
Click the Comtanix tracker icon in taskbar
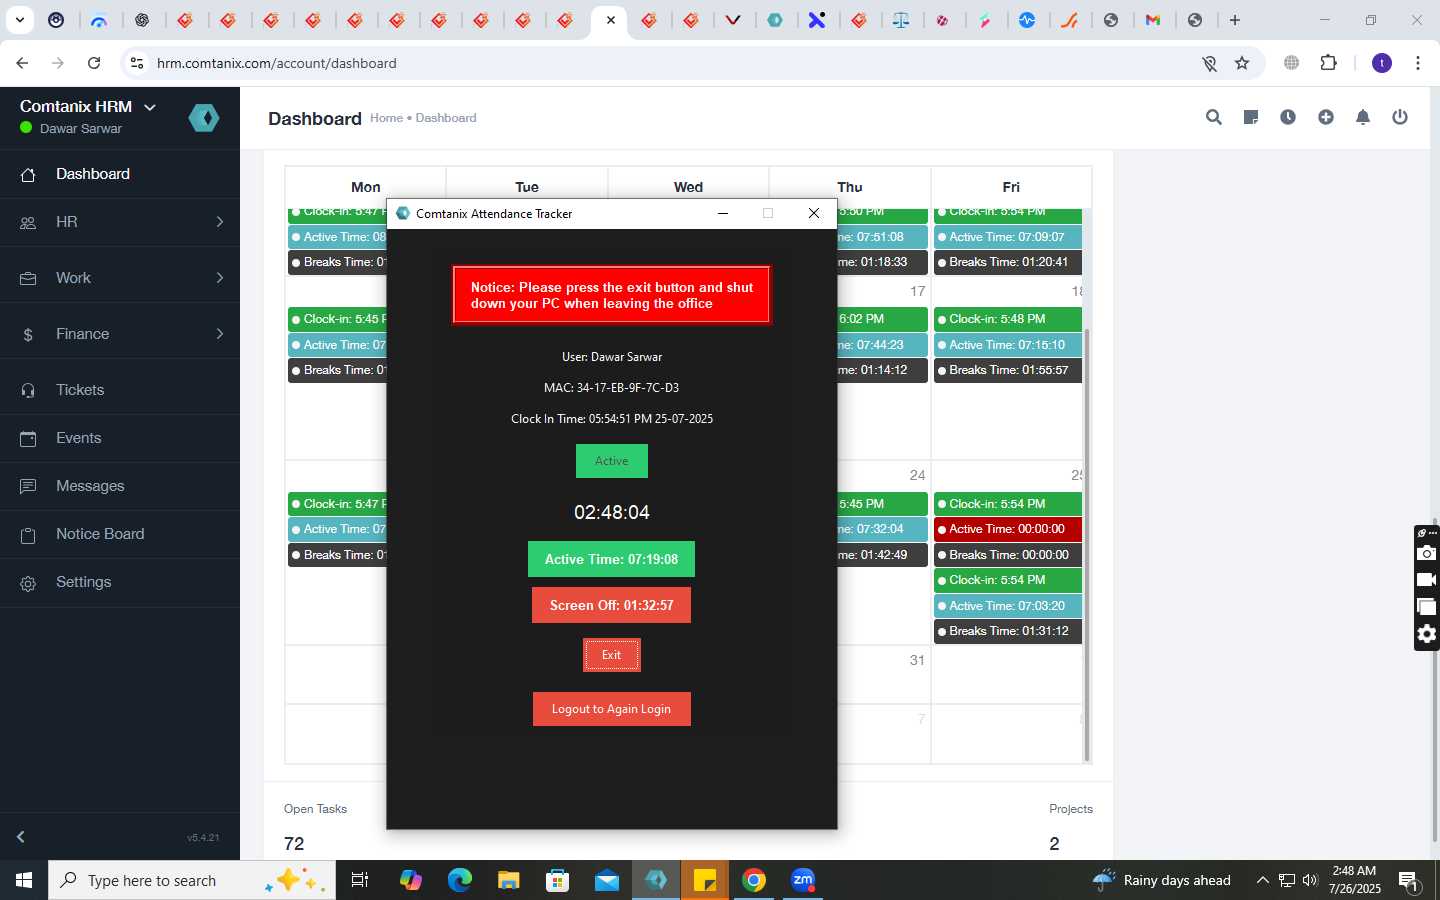click(x=656, y=880)
